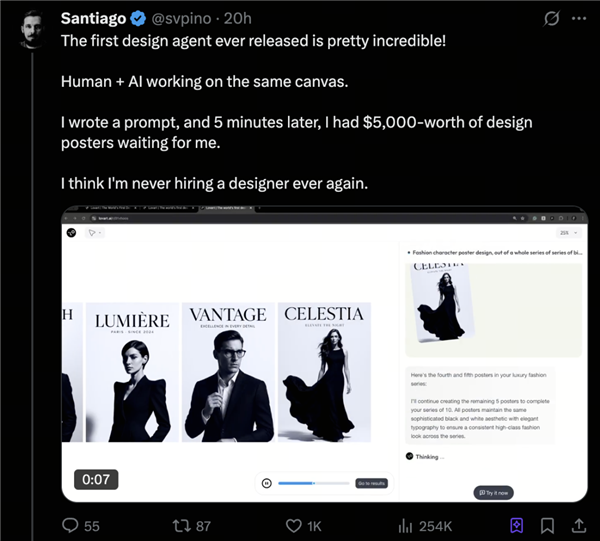Bookmark this tweet
Viewport: 600px width, 541px height.
point(547,525)
